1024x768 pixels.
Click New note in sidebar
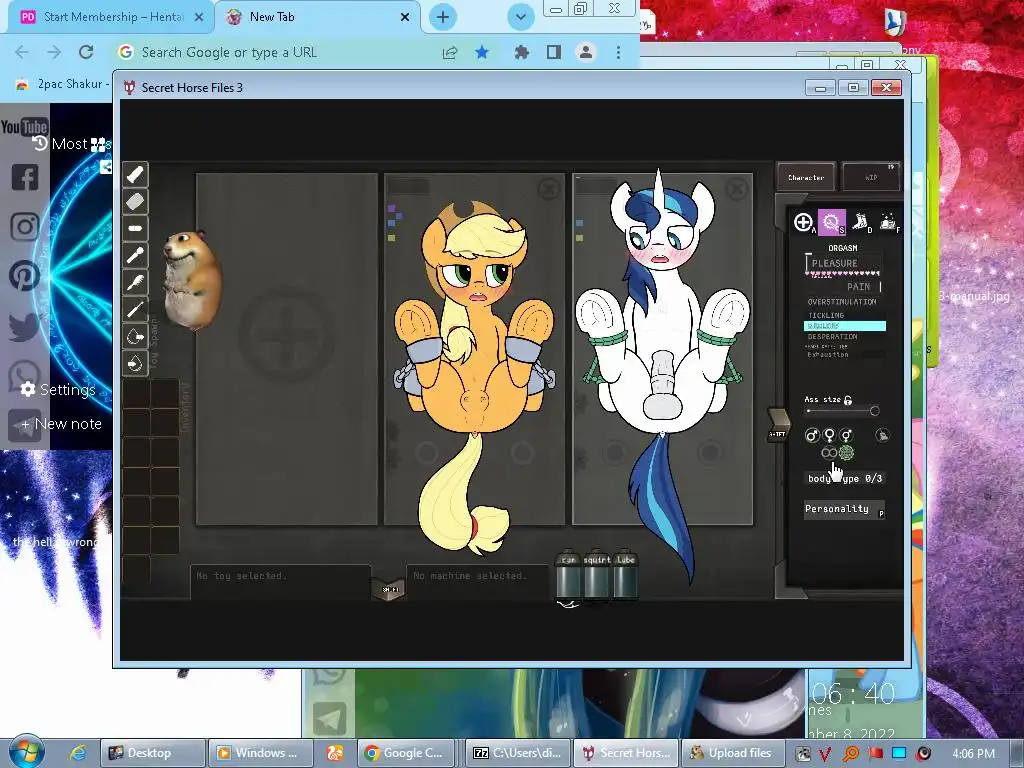tap(61, 424)
